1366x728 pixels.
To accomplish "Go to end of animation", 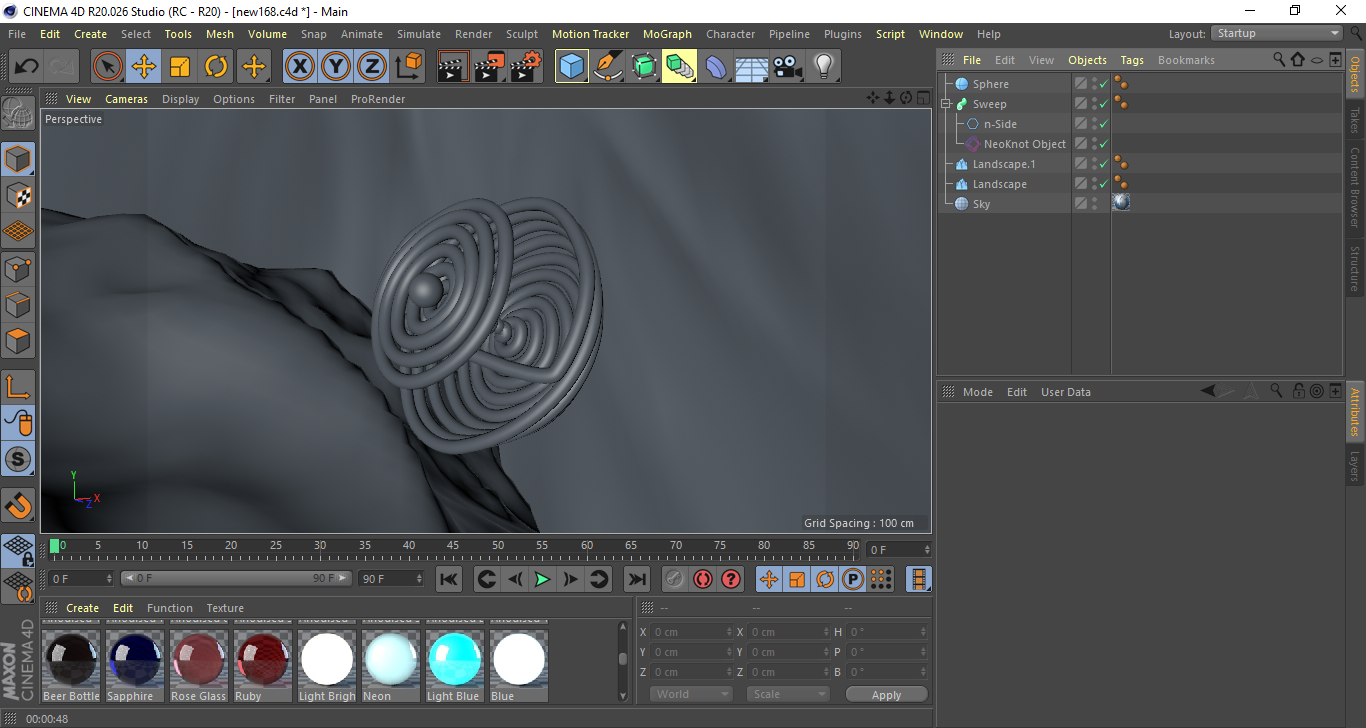I will coord(636,579).
